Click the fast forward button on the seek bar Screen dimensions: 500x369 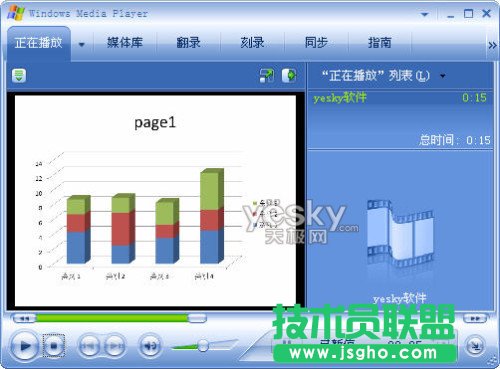point(475,318)
